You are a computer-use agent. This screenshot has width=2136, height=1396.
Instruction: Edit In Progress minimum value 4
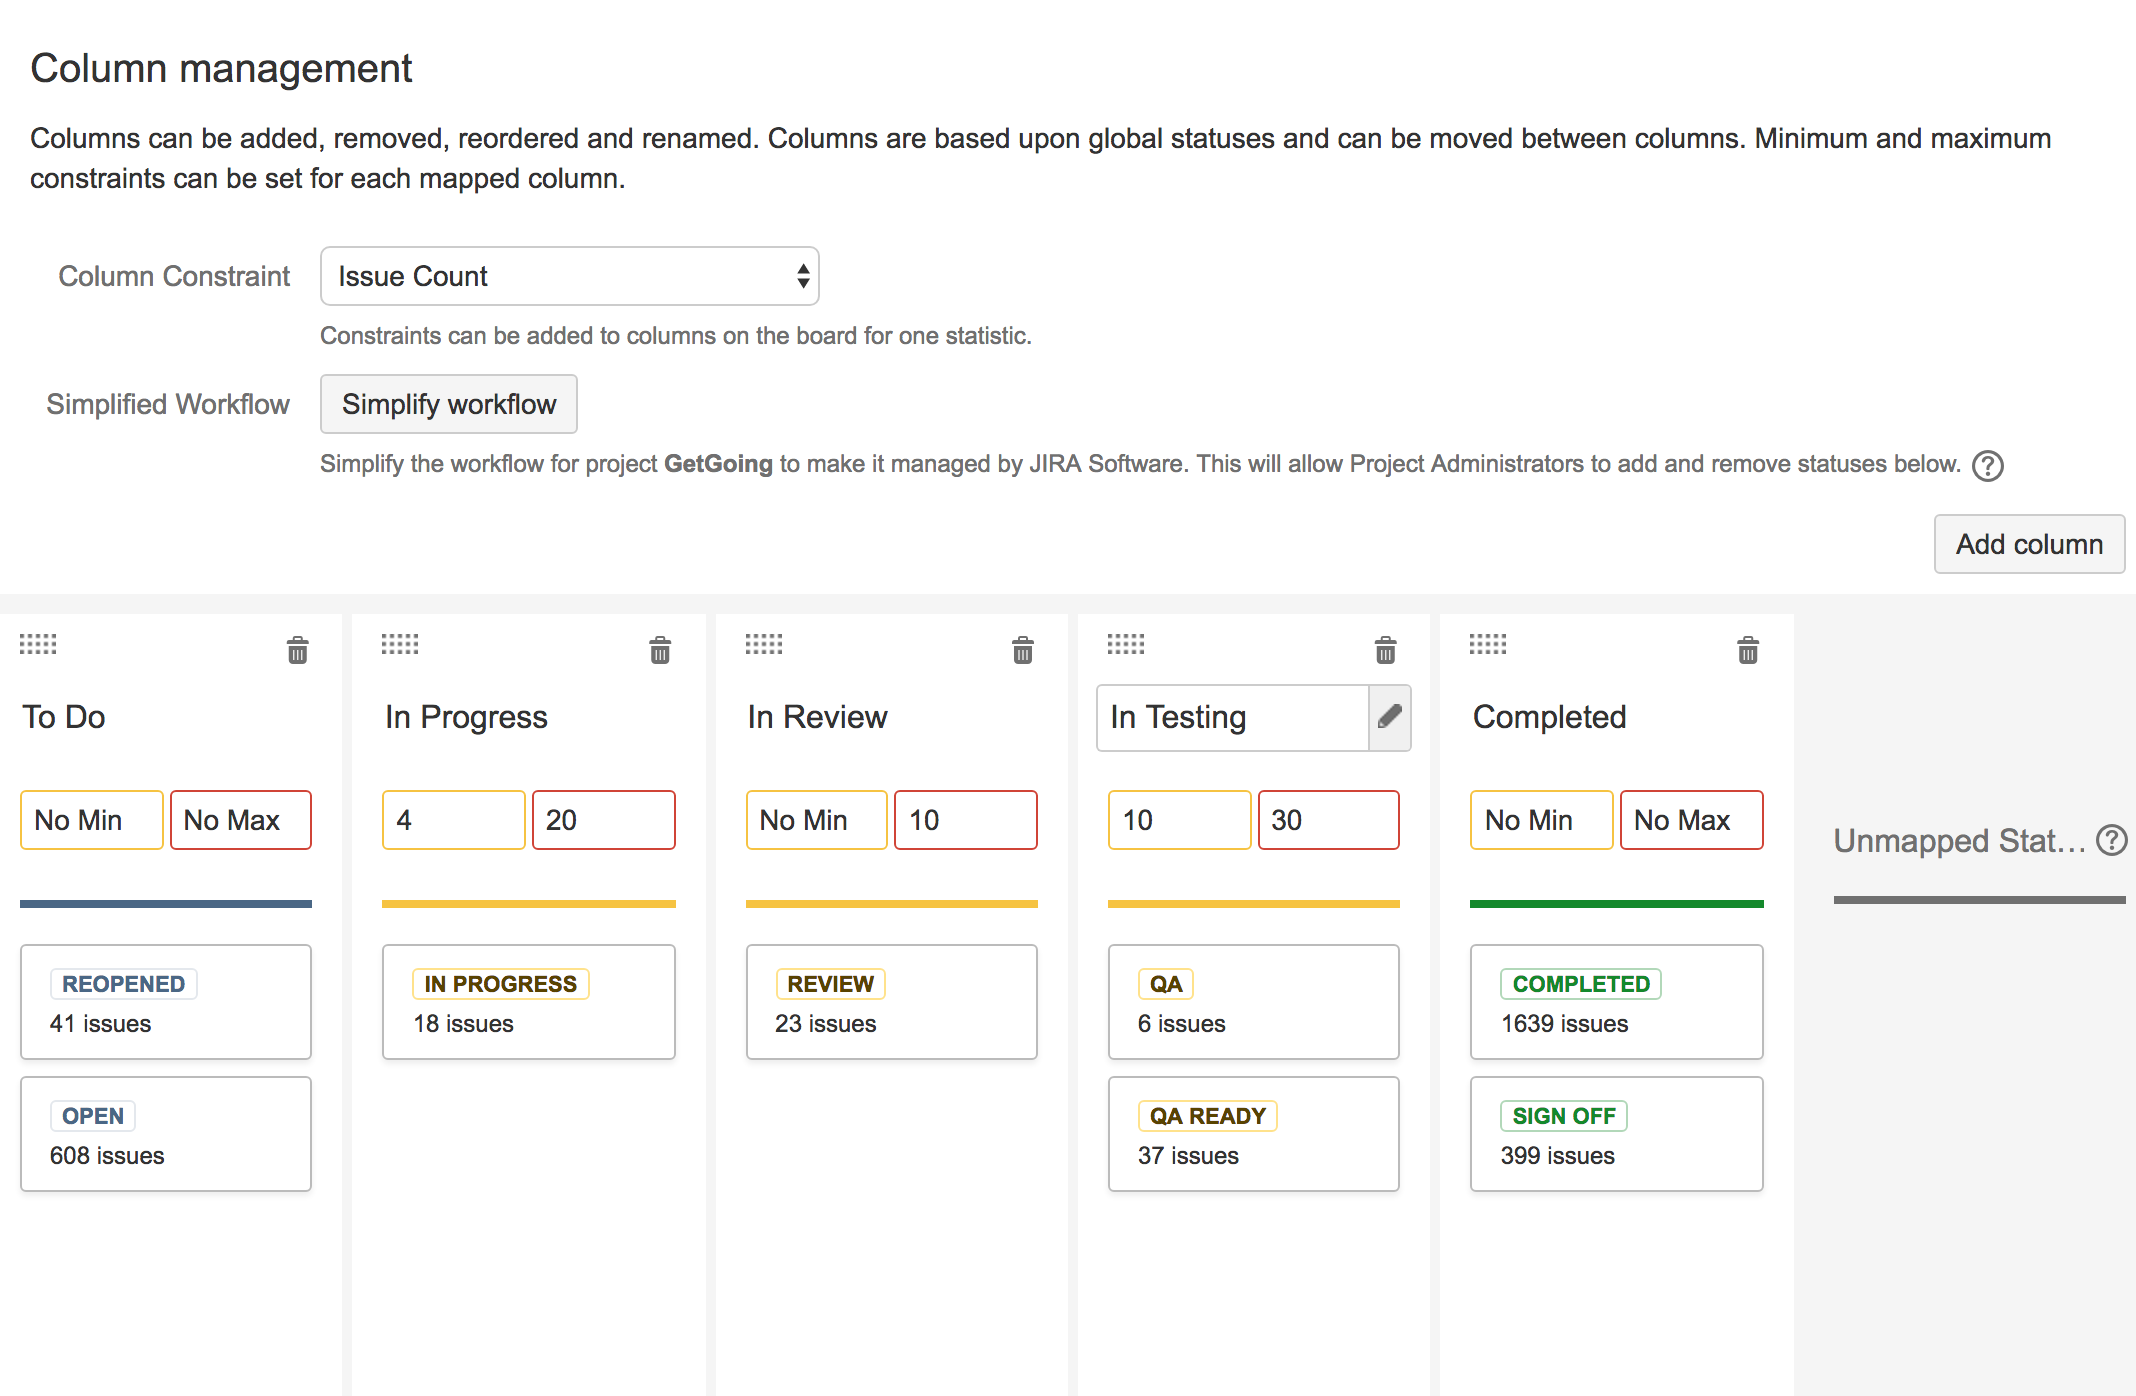click(x=454, y=820)
